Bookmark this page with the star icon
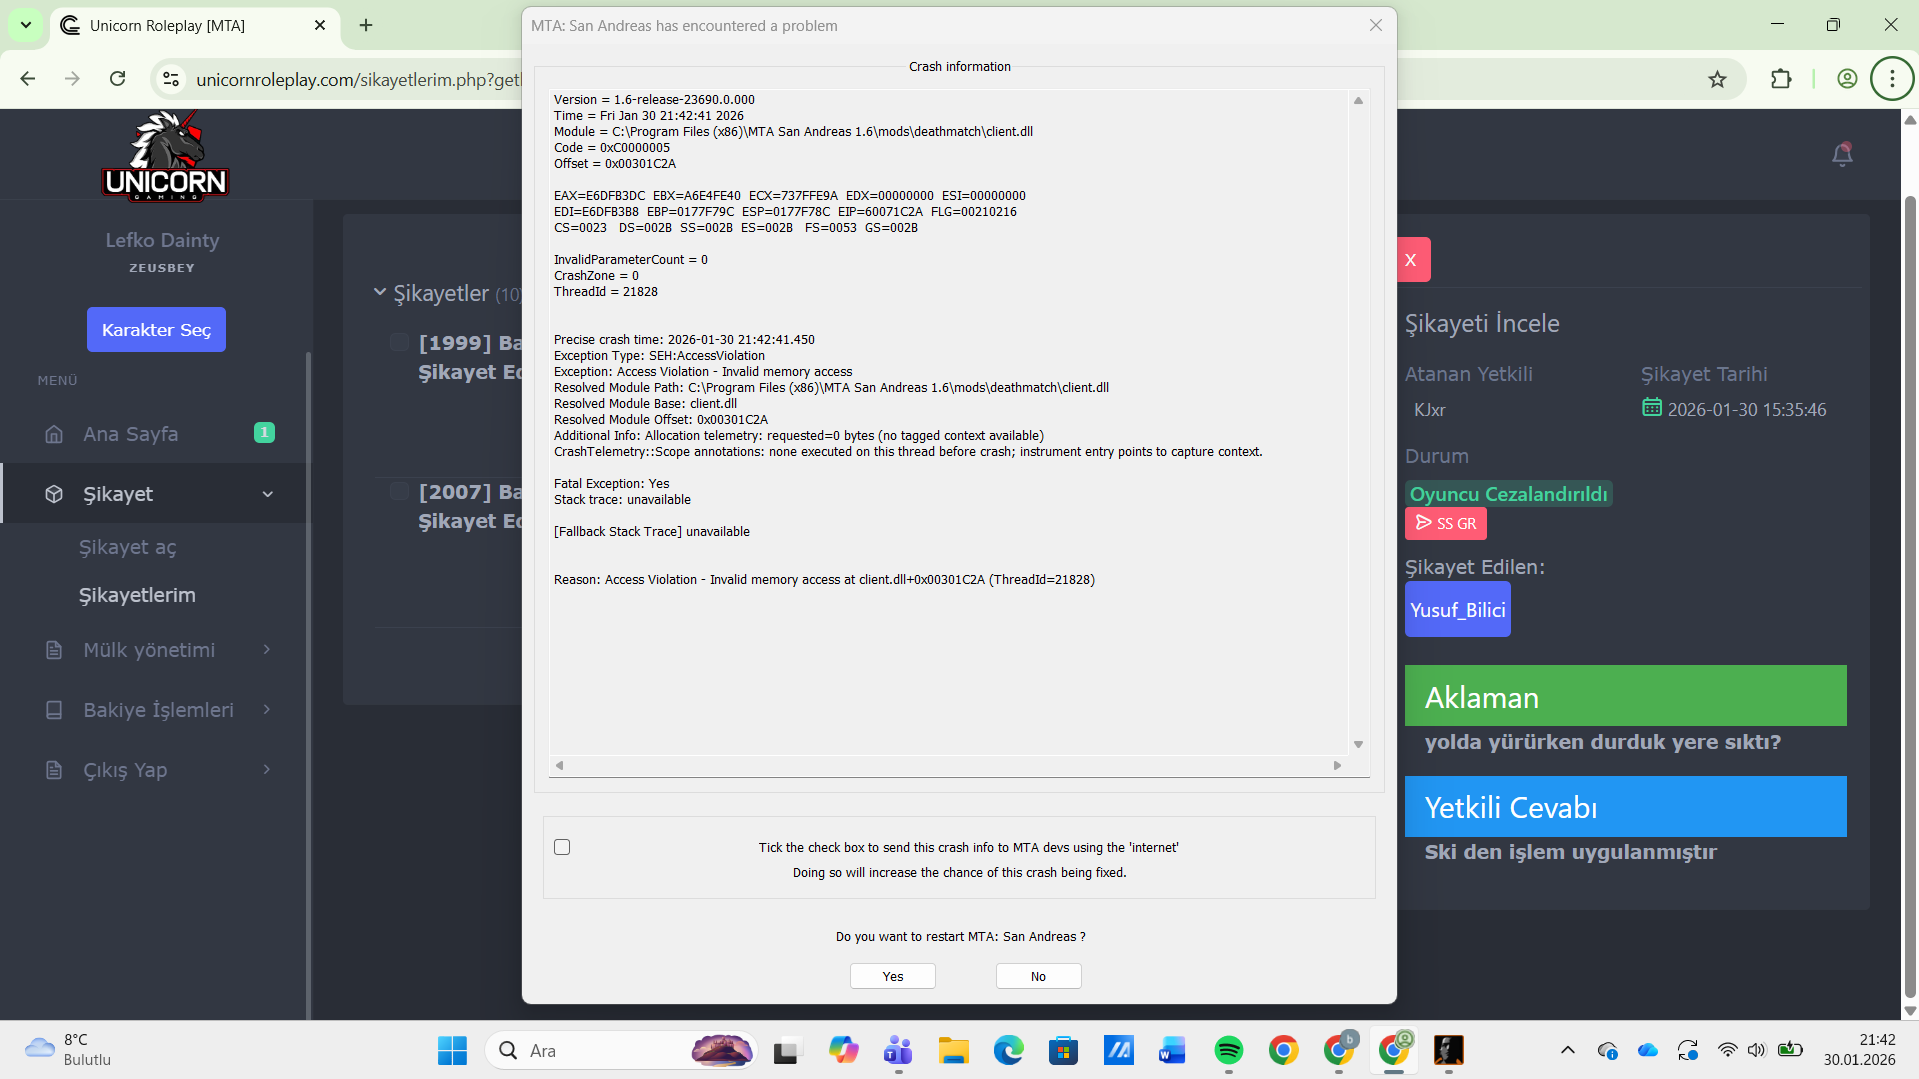Screen dimensions: 1919x1079 (1717, 79)
